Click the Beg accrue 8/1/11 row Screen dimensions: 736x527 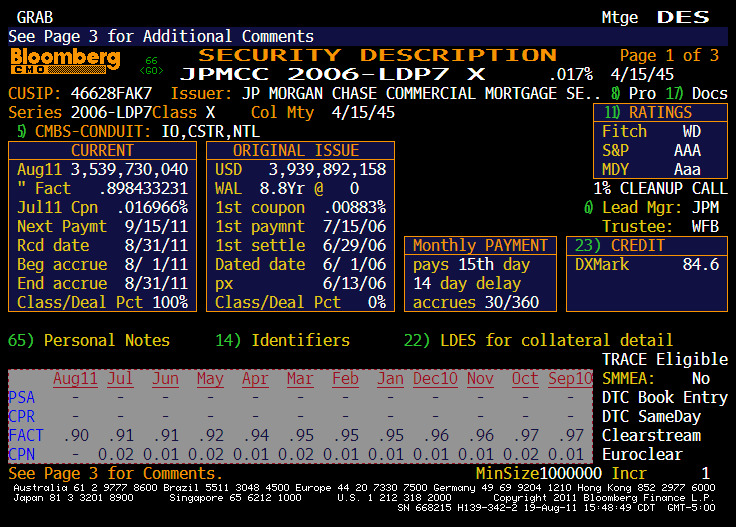102,264
